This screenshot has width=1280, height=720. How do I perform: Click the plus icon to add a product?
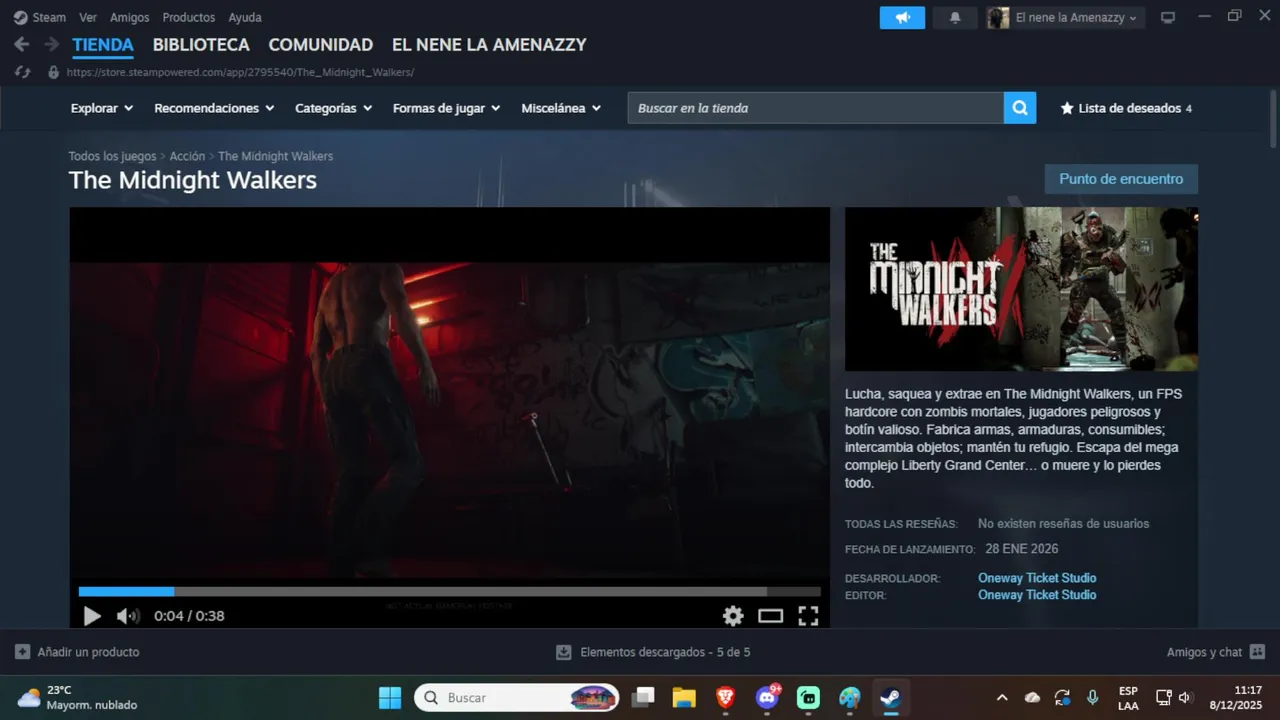(x=22, y=652)
